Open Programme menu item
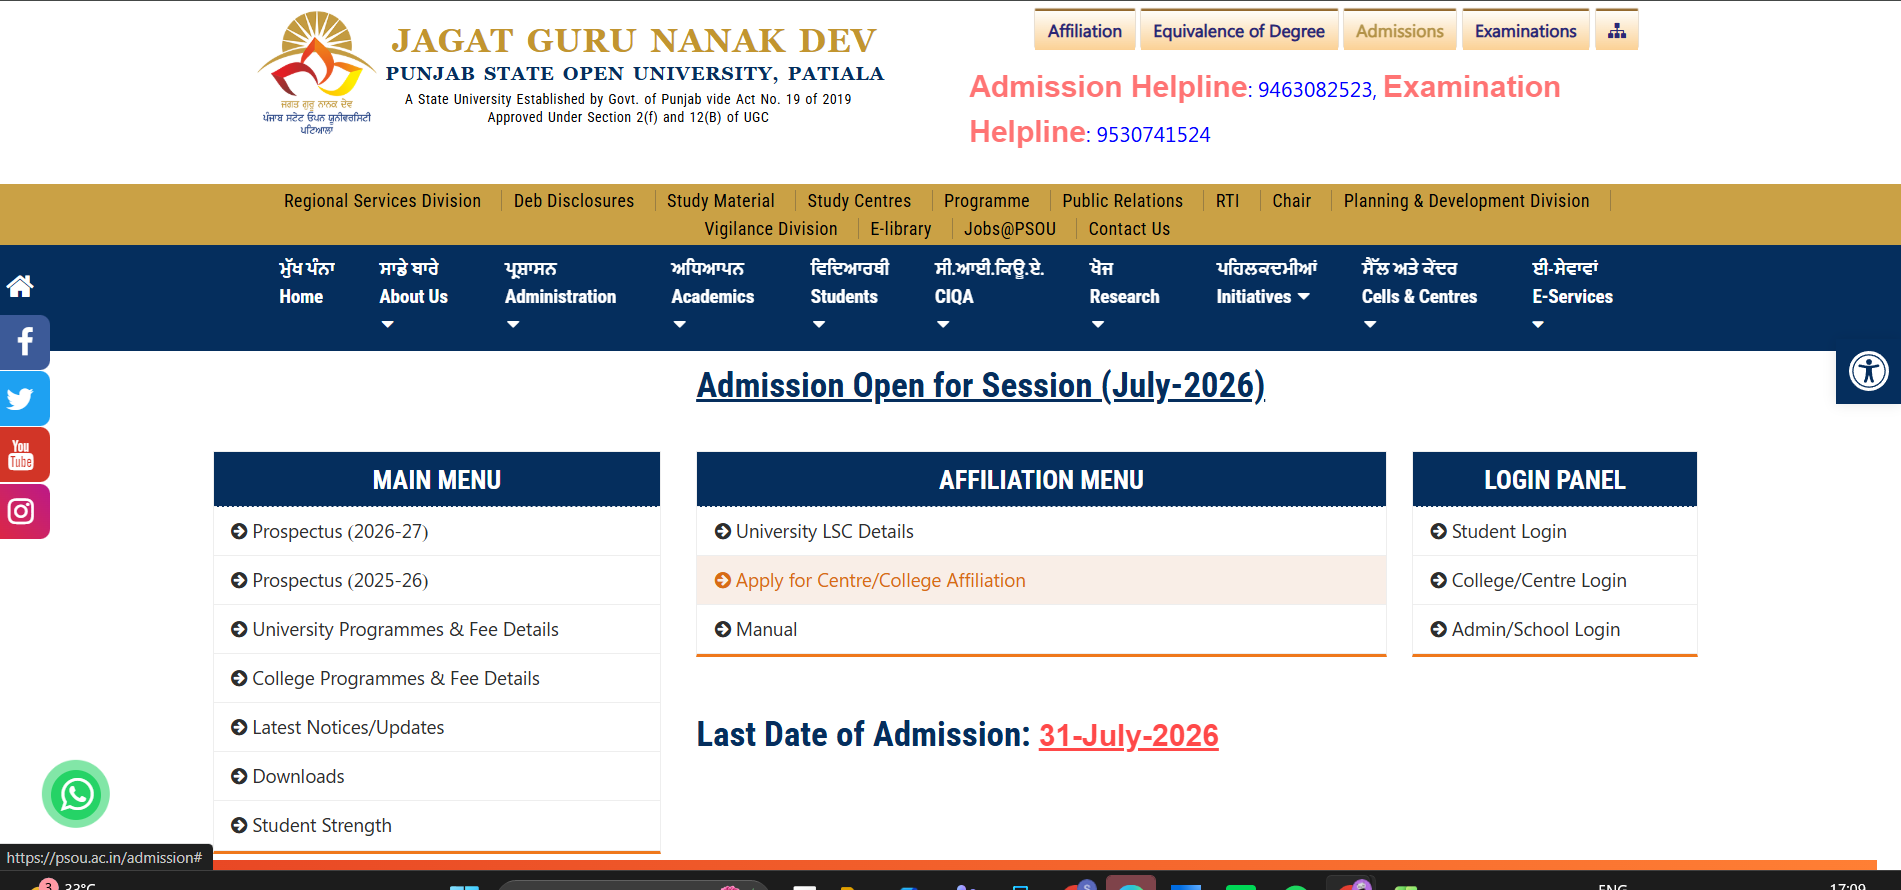 [986, 201]
